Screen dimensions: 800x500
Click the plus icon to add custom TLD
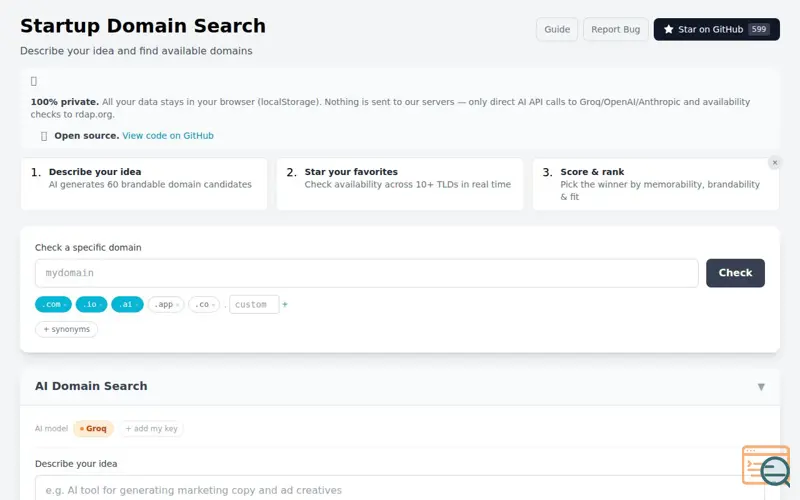[285, 305]
